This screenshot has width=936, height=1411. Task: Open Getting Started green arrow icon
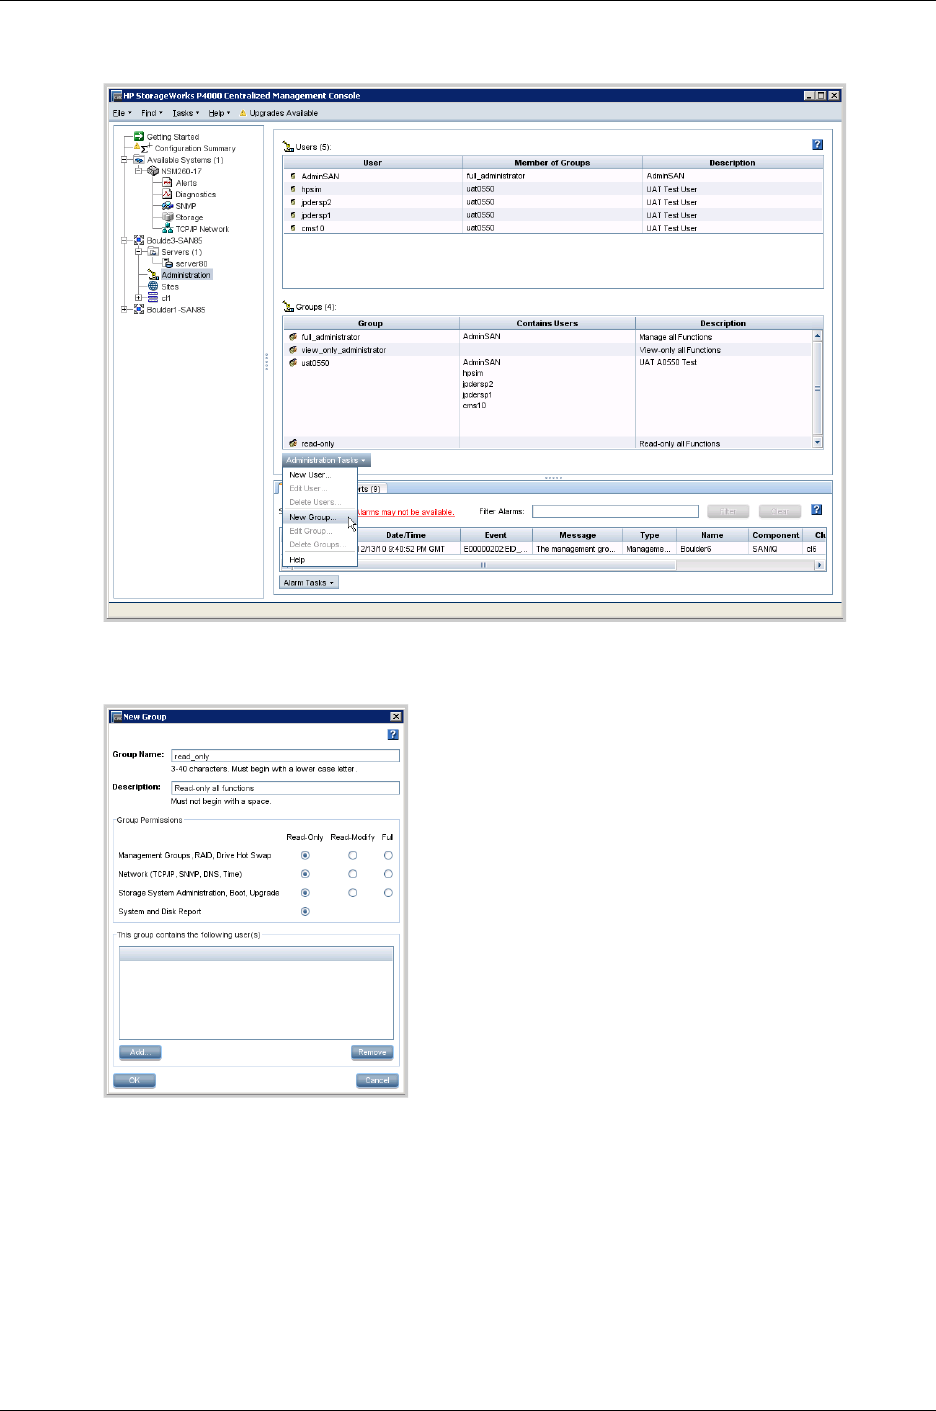140,137
